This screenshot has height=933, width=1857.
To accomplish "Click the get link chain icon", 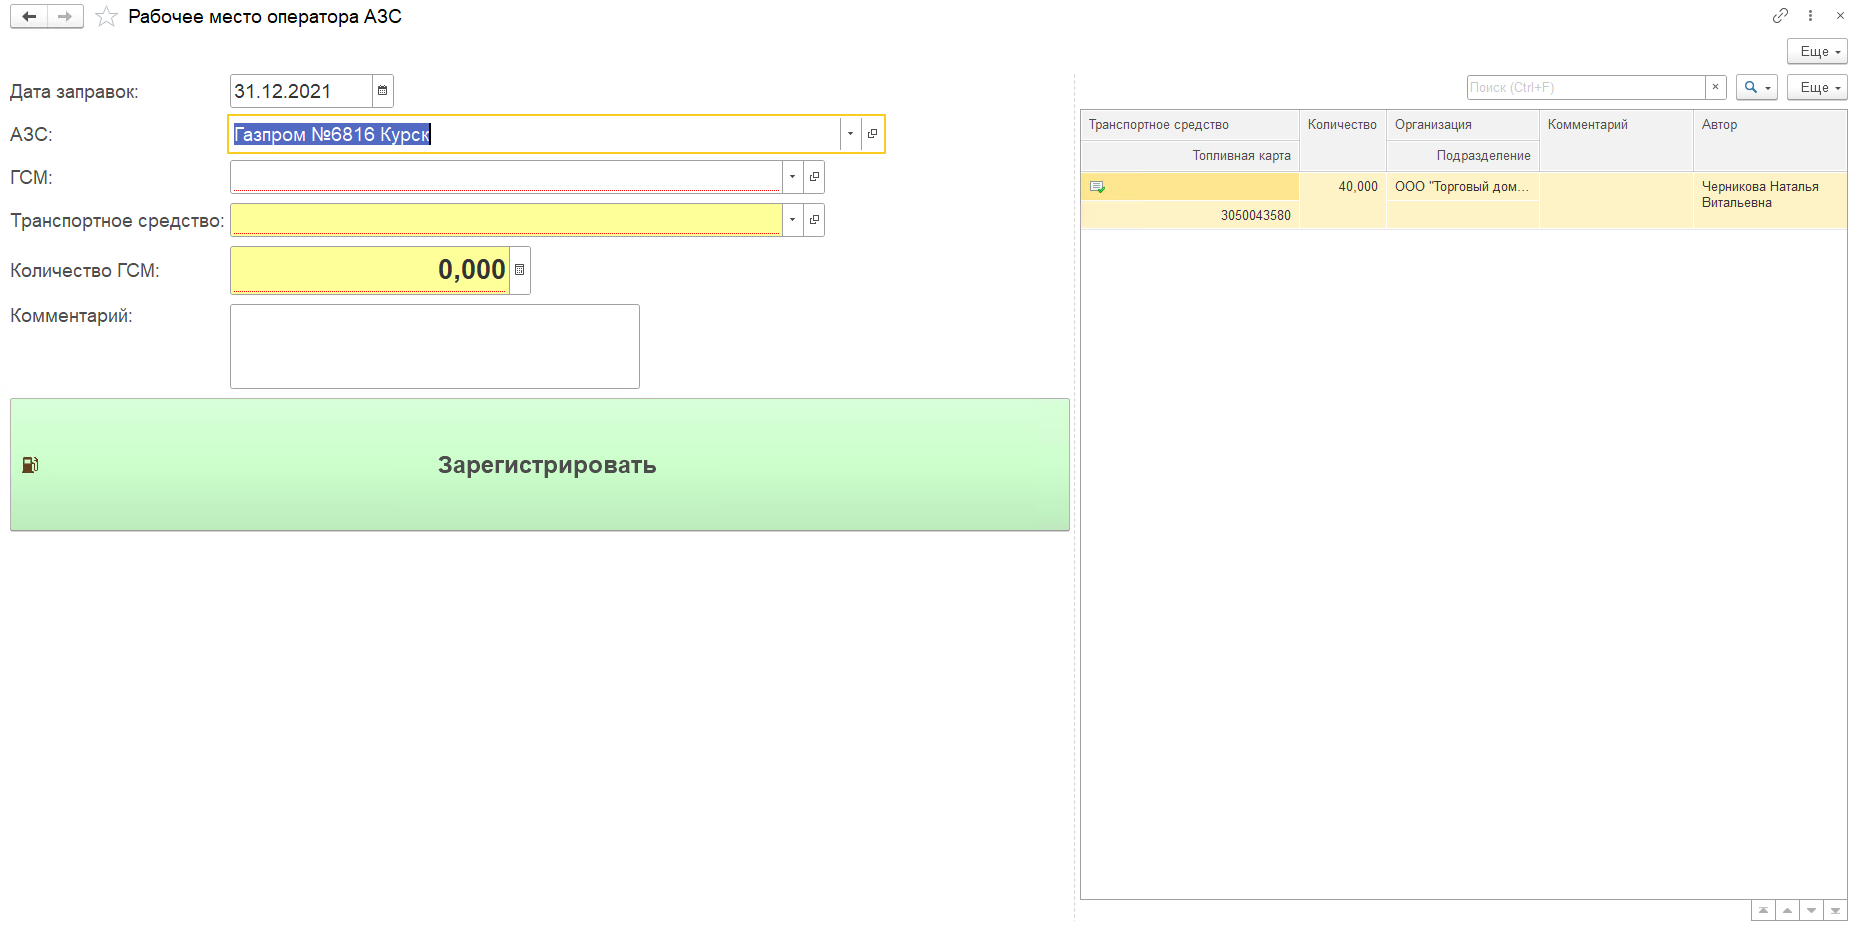I will tap(1780, 16).
